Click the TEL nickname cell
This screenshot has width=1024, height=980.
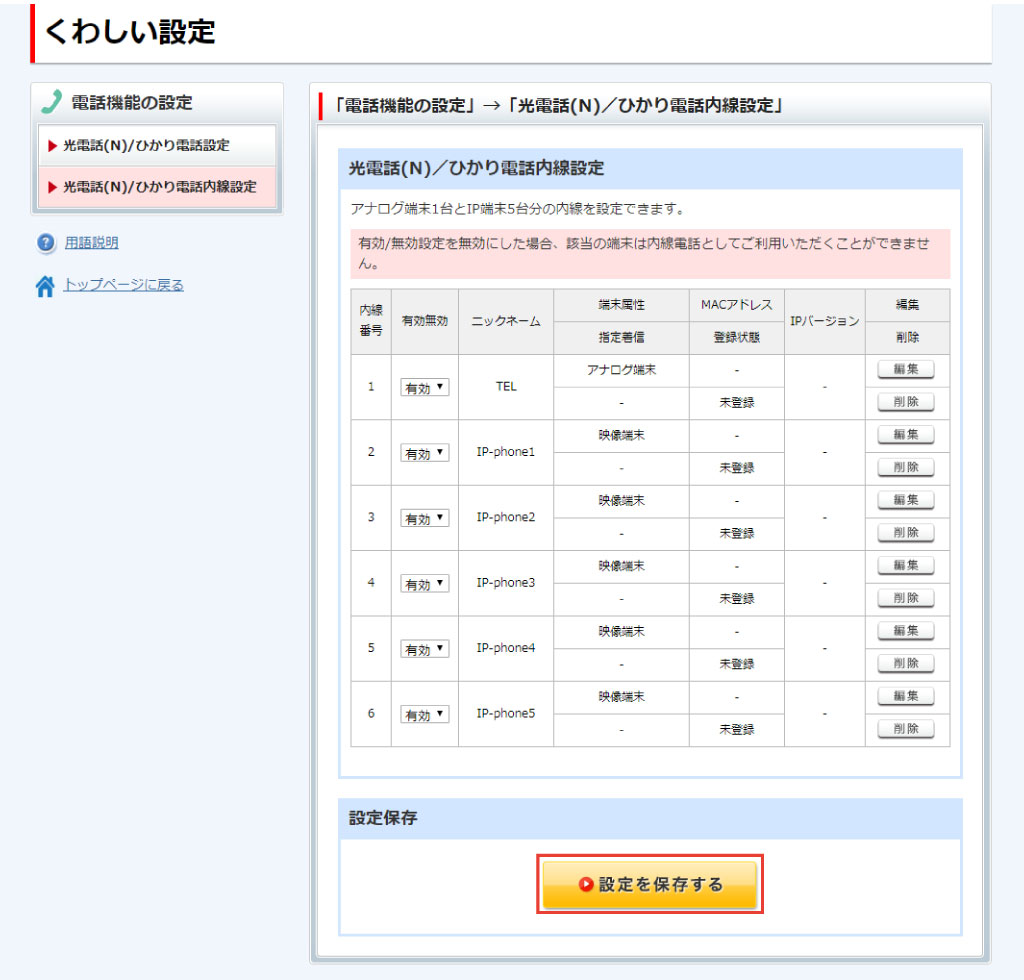(x=506, y=387)
